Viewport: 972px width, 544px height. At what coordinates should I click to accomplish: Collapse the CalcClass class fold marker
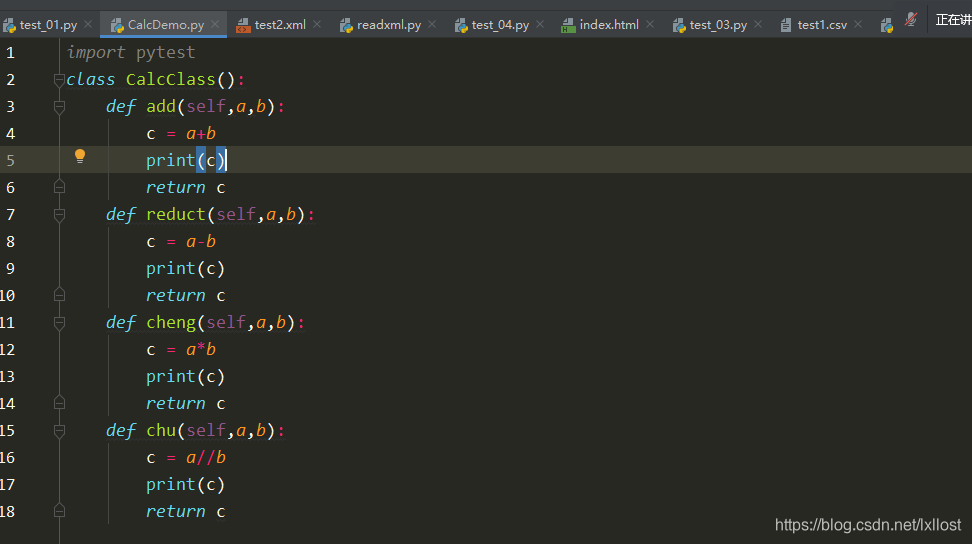[x=59, y=80]
